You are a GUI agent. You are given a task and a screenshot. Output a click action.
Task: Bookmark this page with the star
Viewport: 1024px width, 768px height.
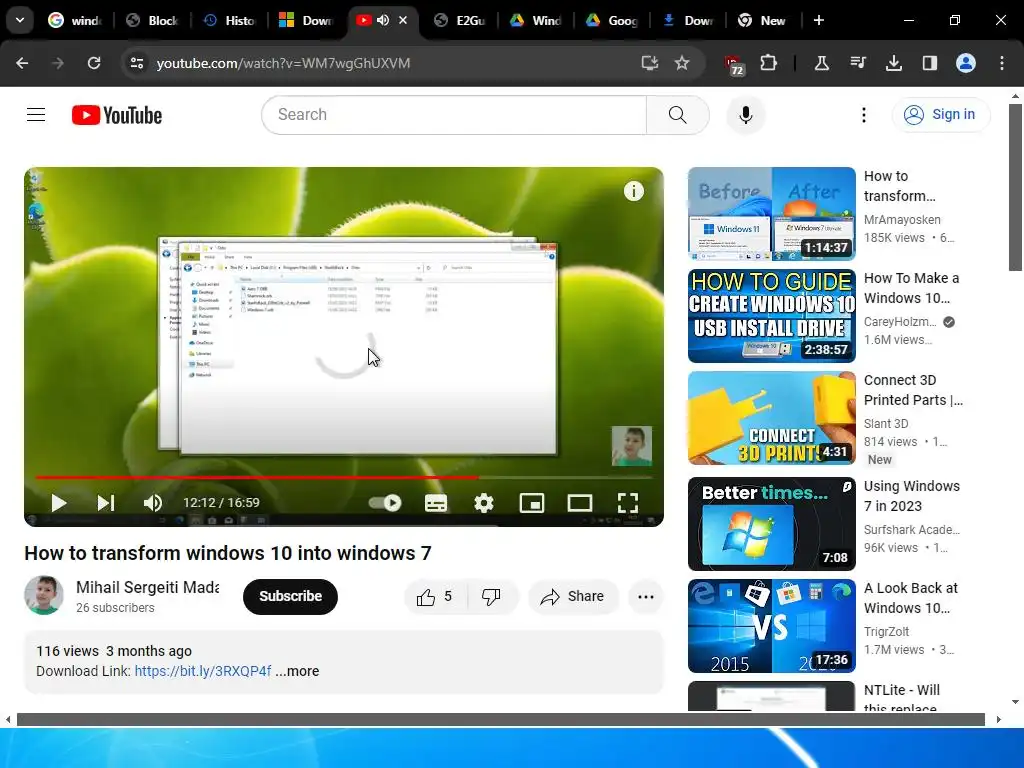pos(682,63)
